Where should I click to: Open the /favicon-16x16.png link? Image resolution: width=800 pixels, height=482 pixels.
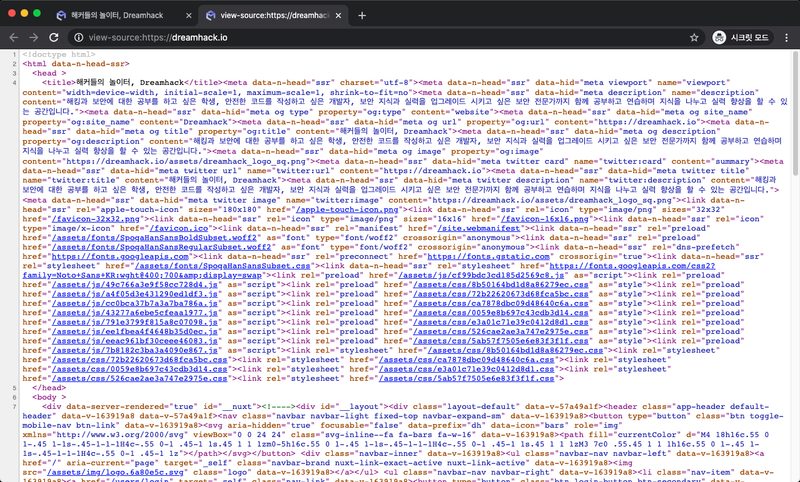point(544,219)
